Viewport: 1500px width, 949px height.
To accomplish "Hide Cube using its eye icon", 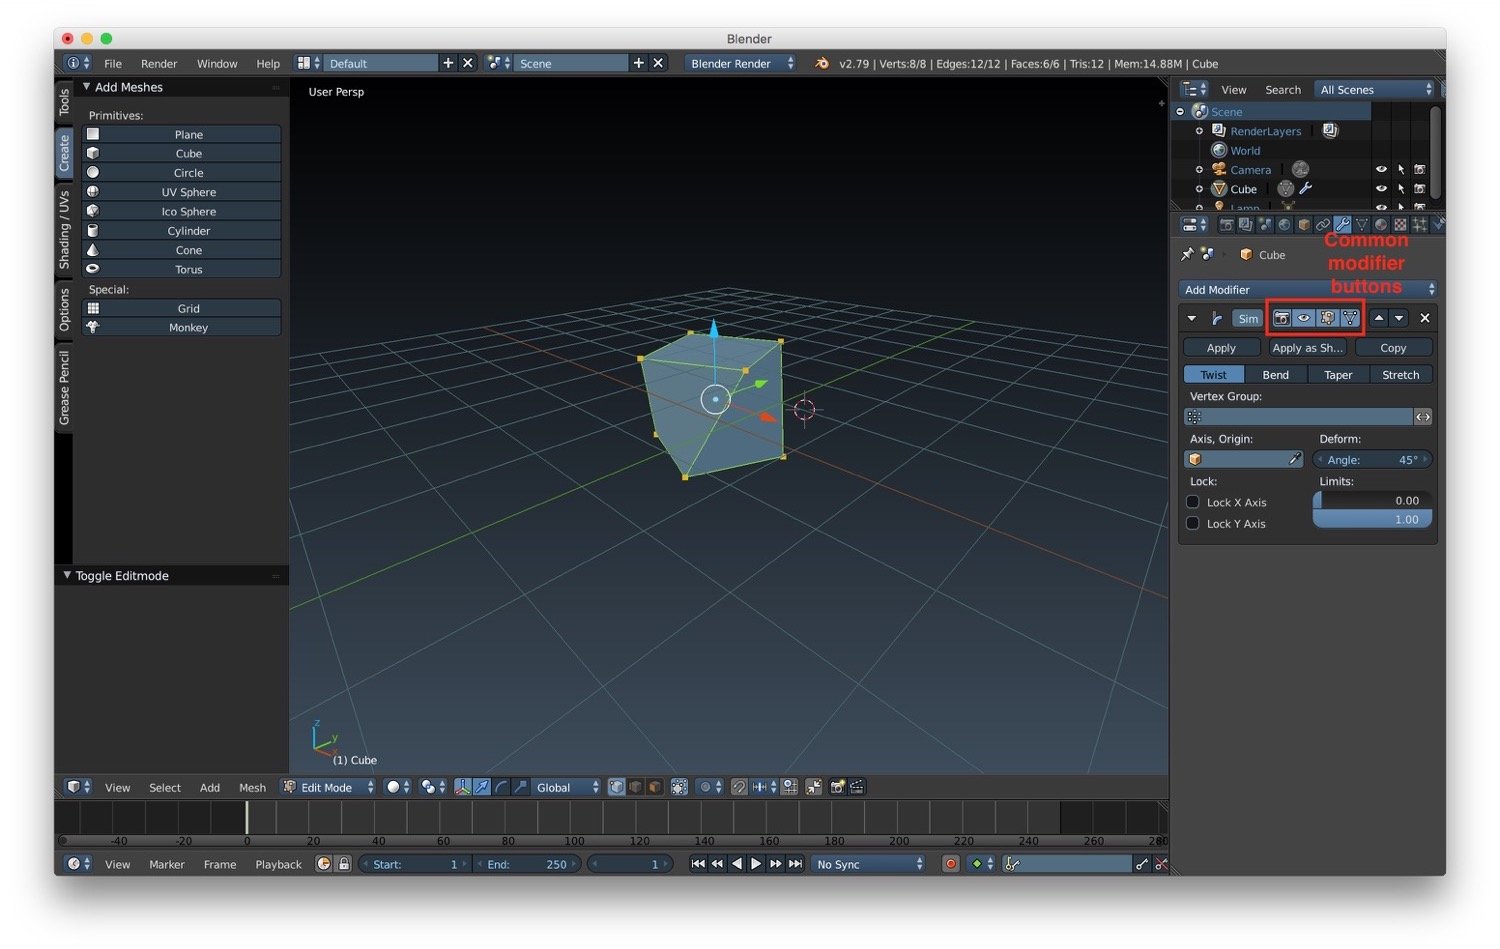I will click(x=1381, y=188).
